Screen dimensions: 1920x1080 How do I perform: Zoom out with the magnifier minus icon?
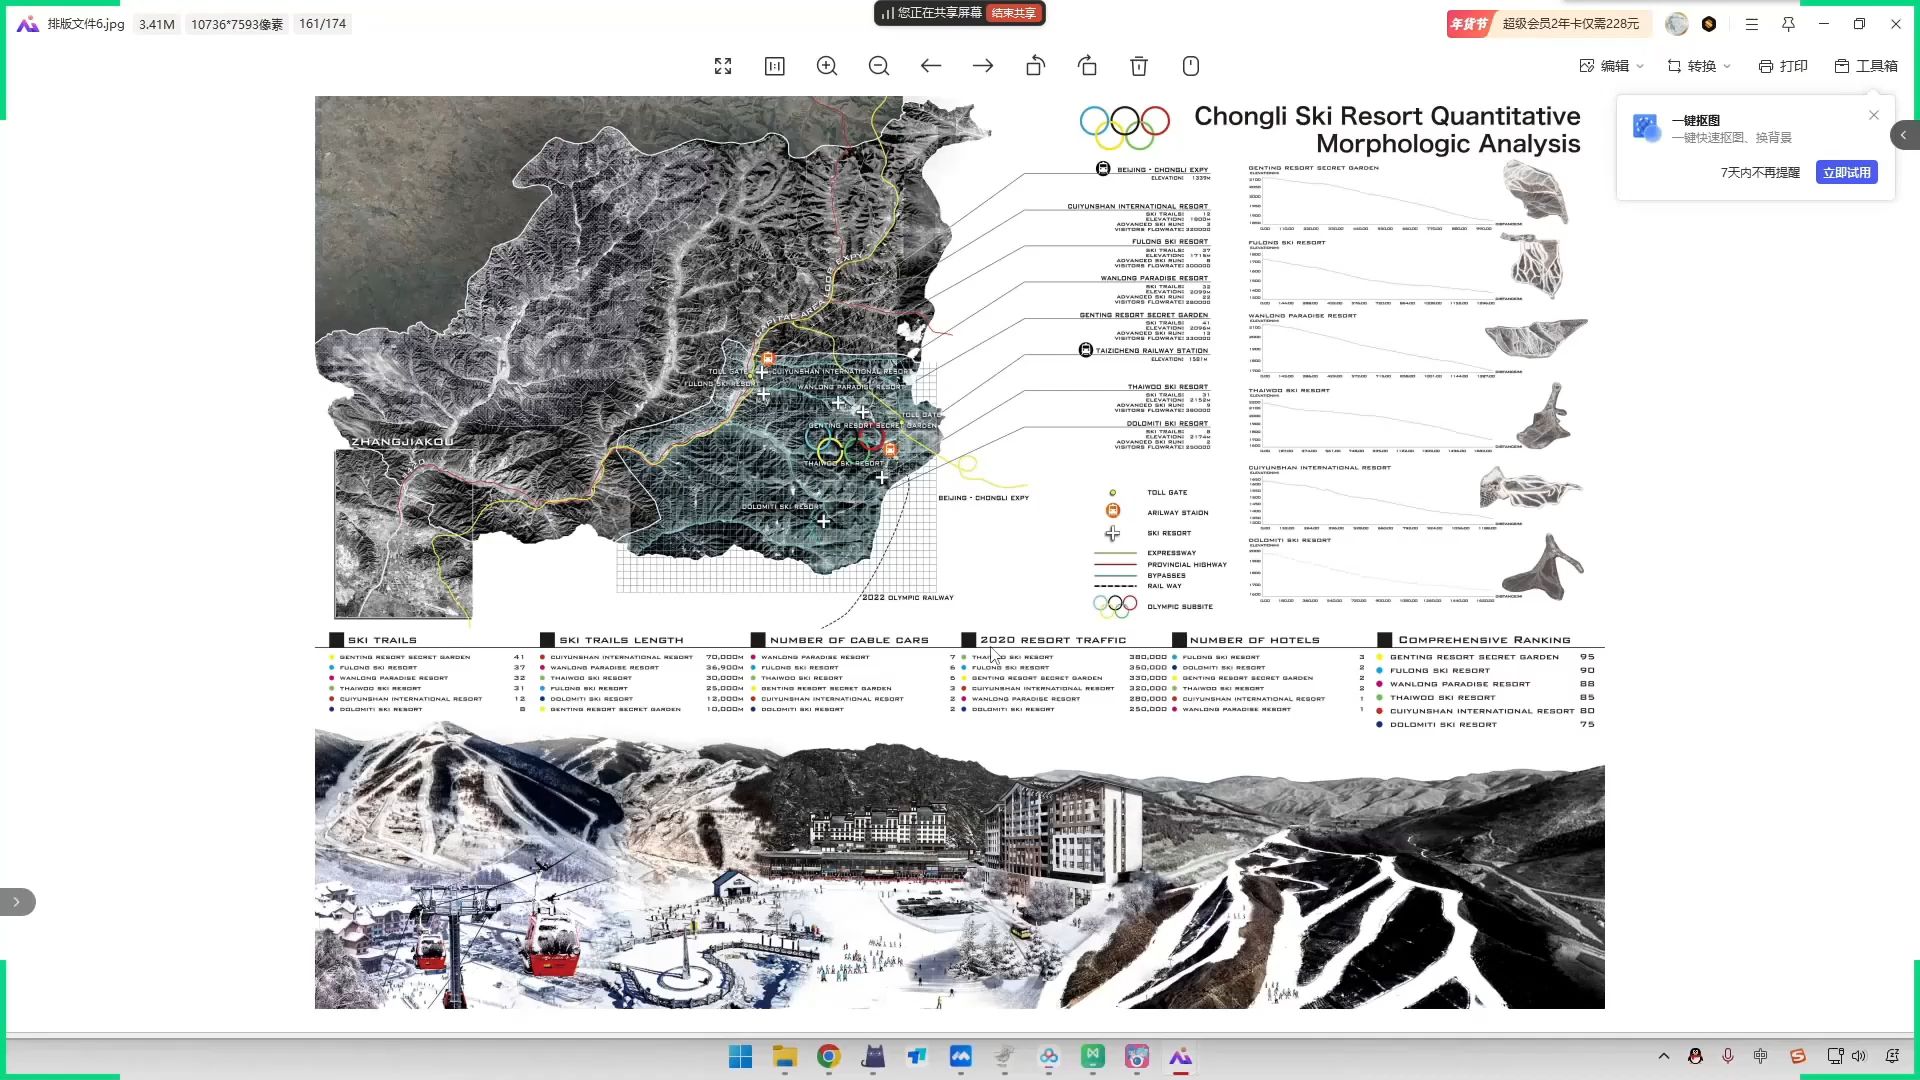[879, 66]
